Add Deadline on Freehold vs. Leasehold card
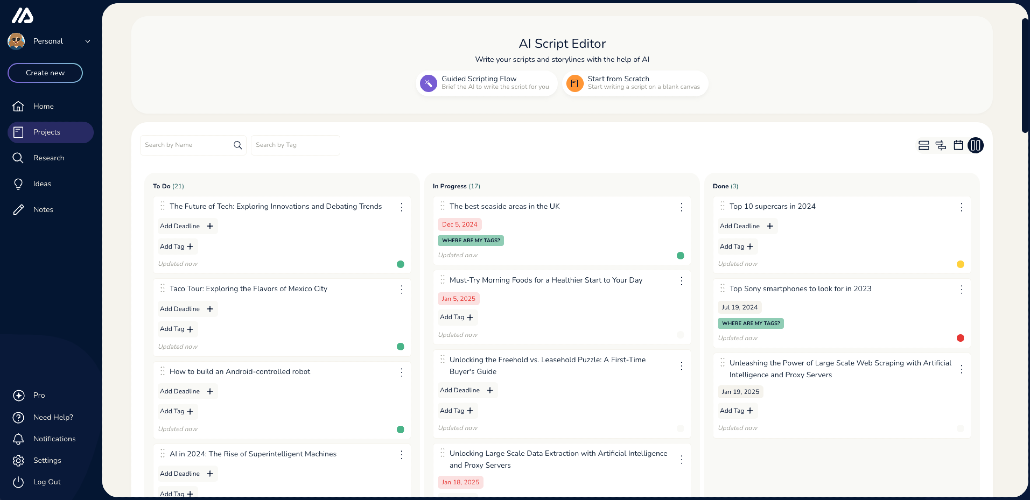The image size is (1030, 500). [x=467, y=390]
